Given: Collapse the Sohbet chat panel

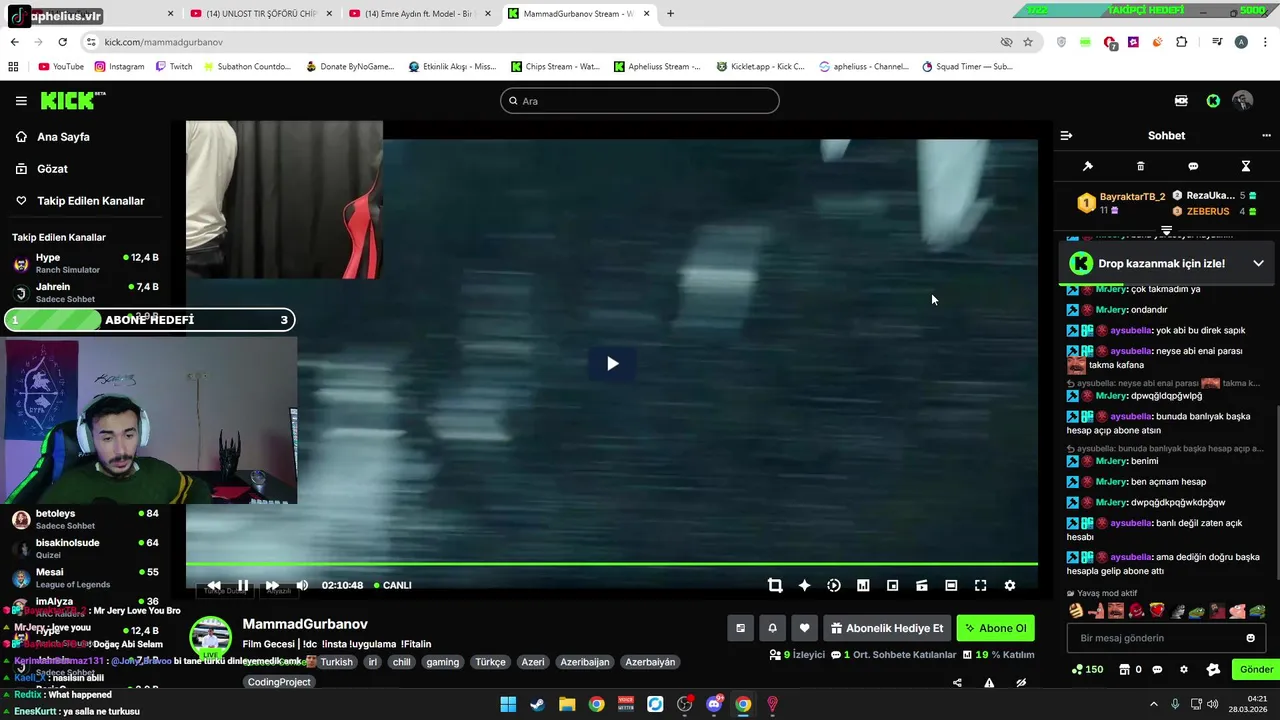Looking at the screenshot, I should point(1066,136).
